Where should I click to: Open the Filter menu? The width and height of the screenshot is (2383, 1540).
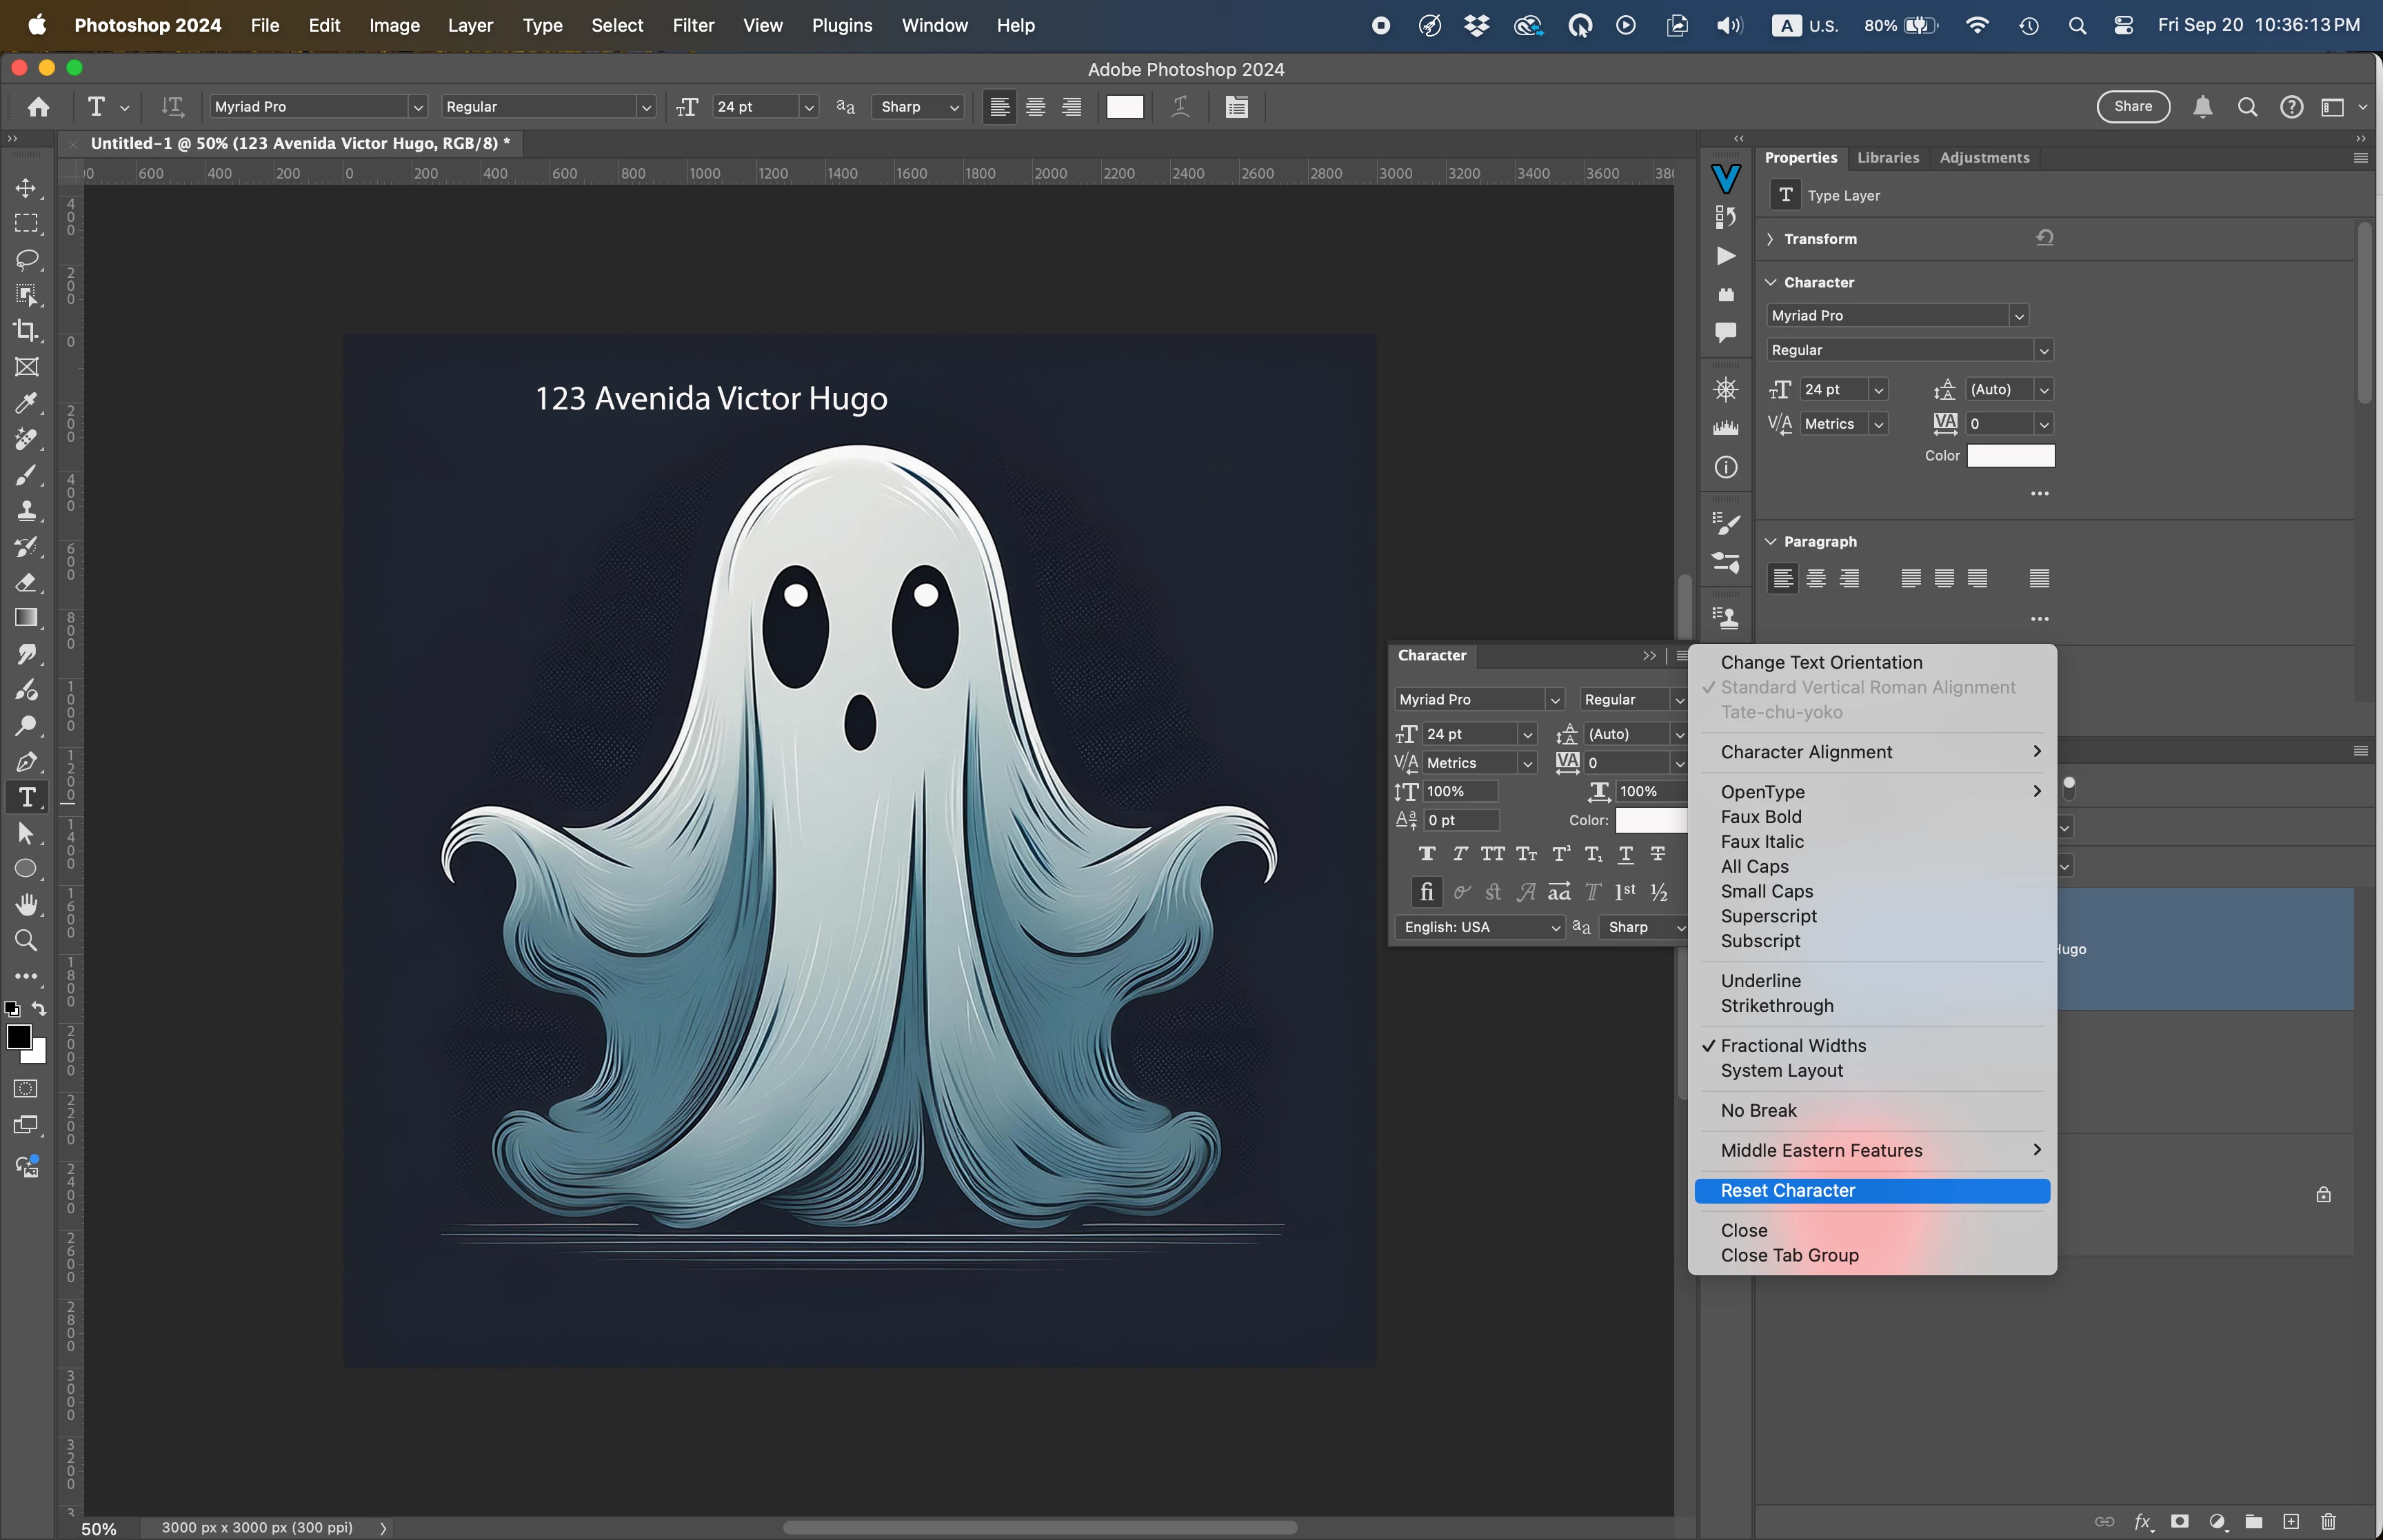tap(693, 25)
